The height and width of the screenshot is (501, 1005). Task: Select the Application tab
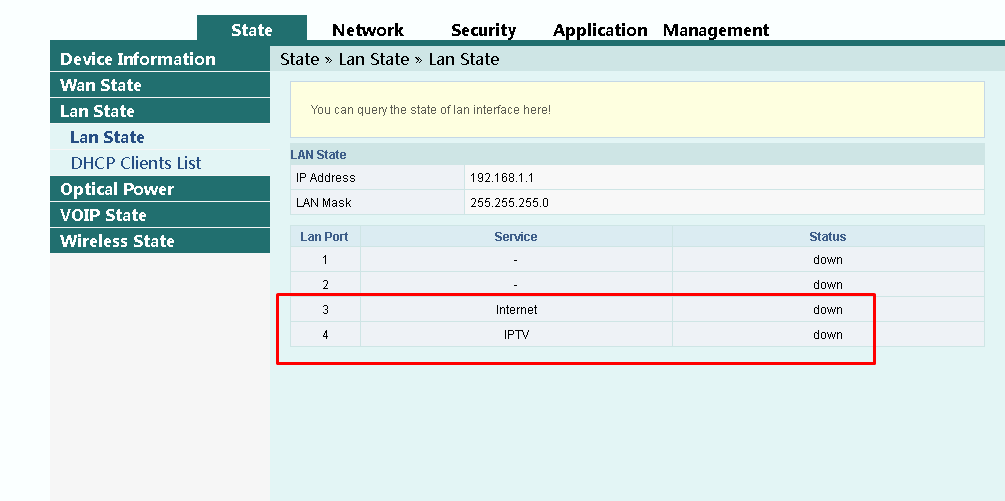click(x=600, y=30)
